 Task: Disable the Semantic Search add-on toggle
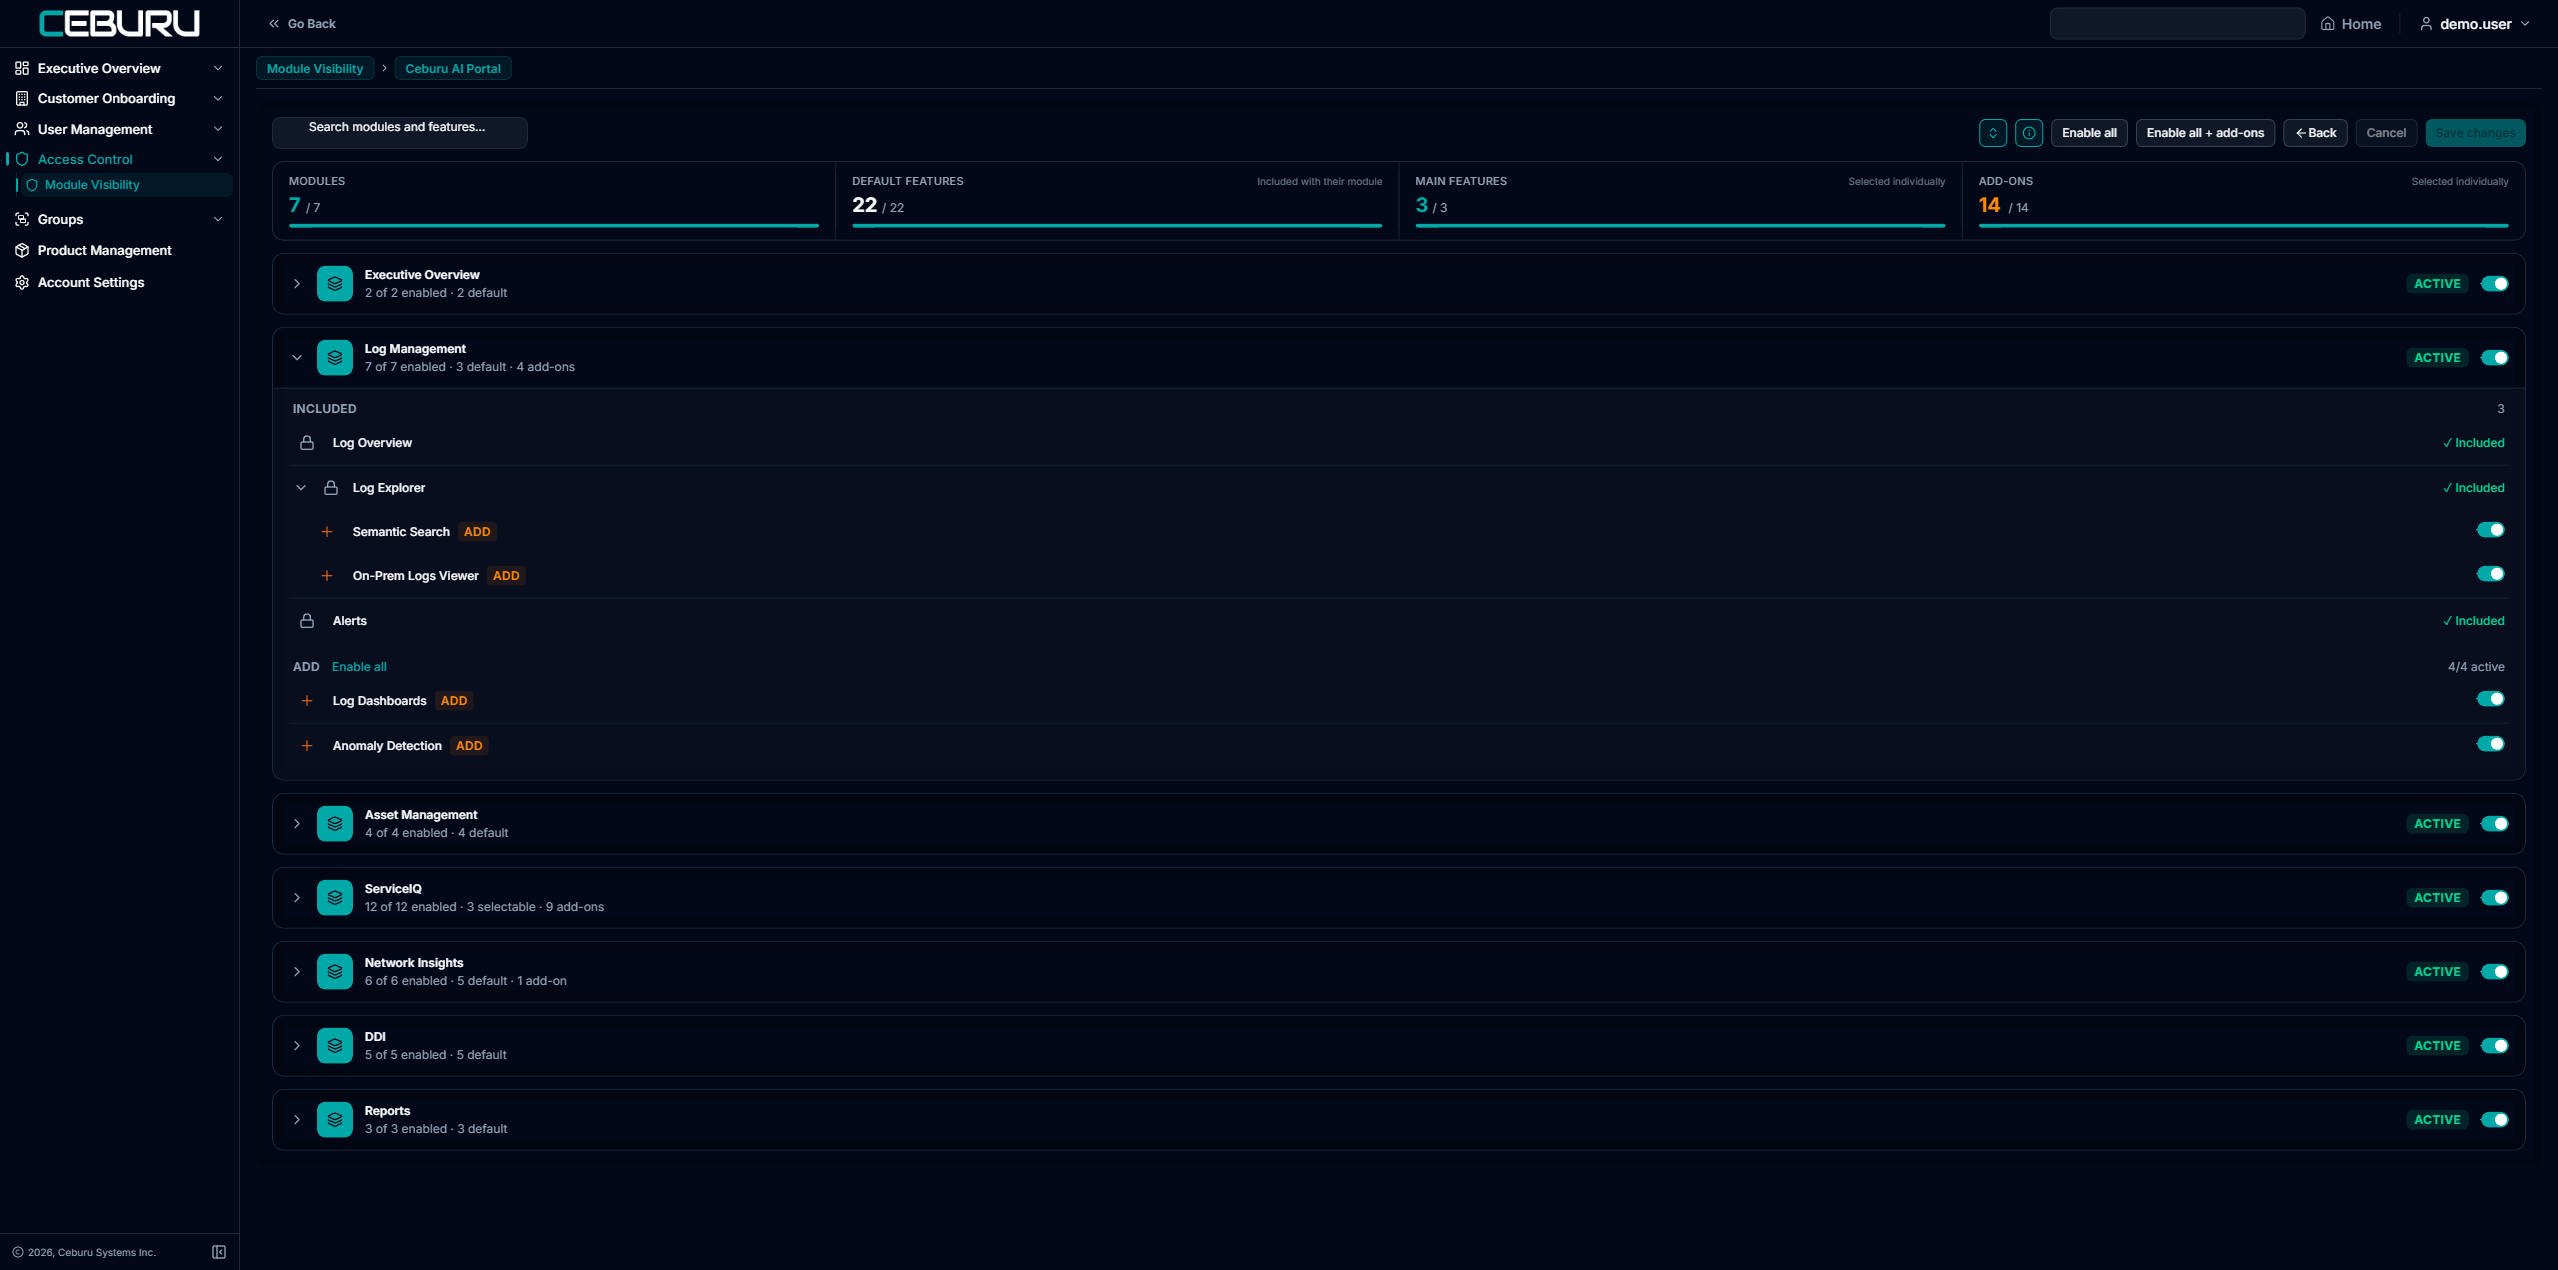coord(2490,530)
